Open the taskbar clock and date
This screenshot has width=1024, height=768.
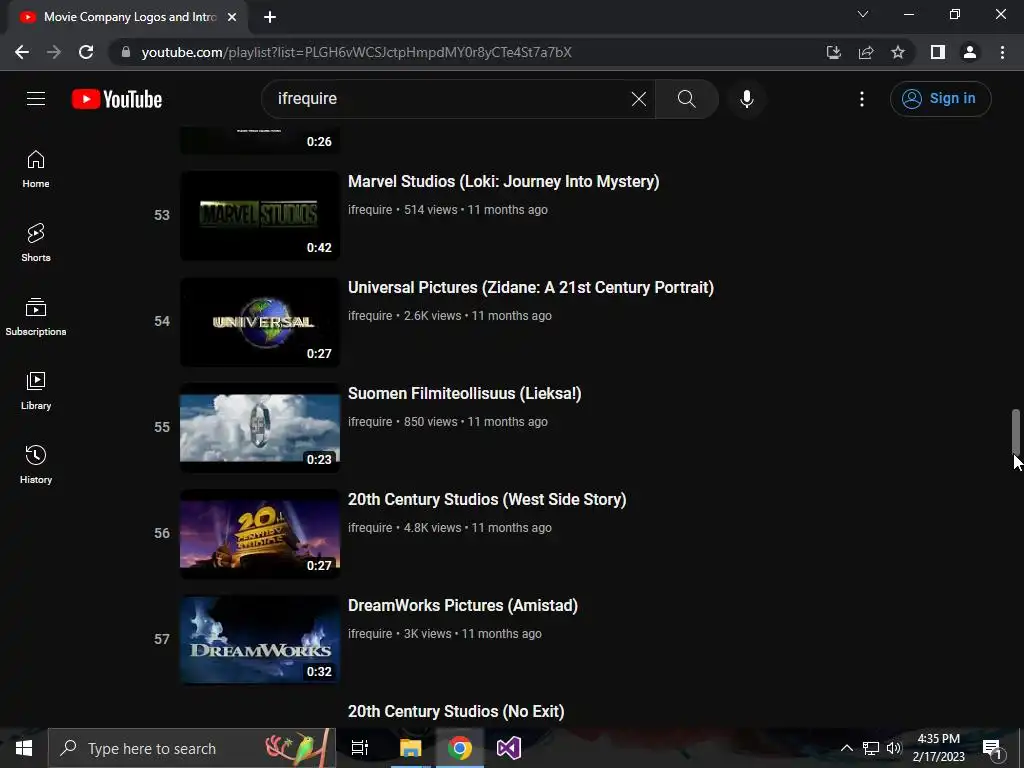pyautogui.click(x=938, y=748)
